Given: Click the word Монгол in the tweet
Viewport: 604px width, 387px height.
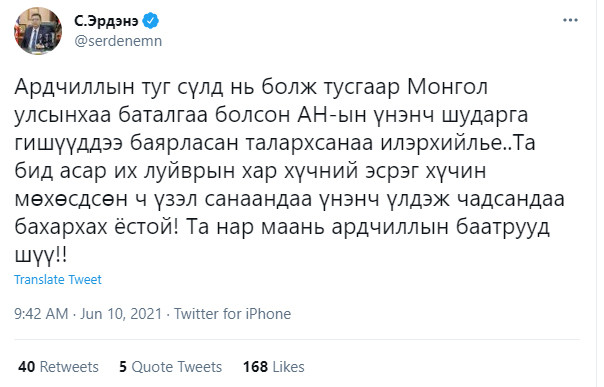Looking at the screenshot, I should pyautogui.click(x=447, y=87).
